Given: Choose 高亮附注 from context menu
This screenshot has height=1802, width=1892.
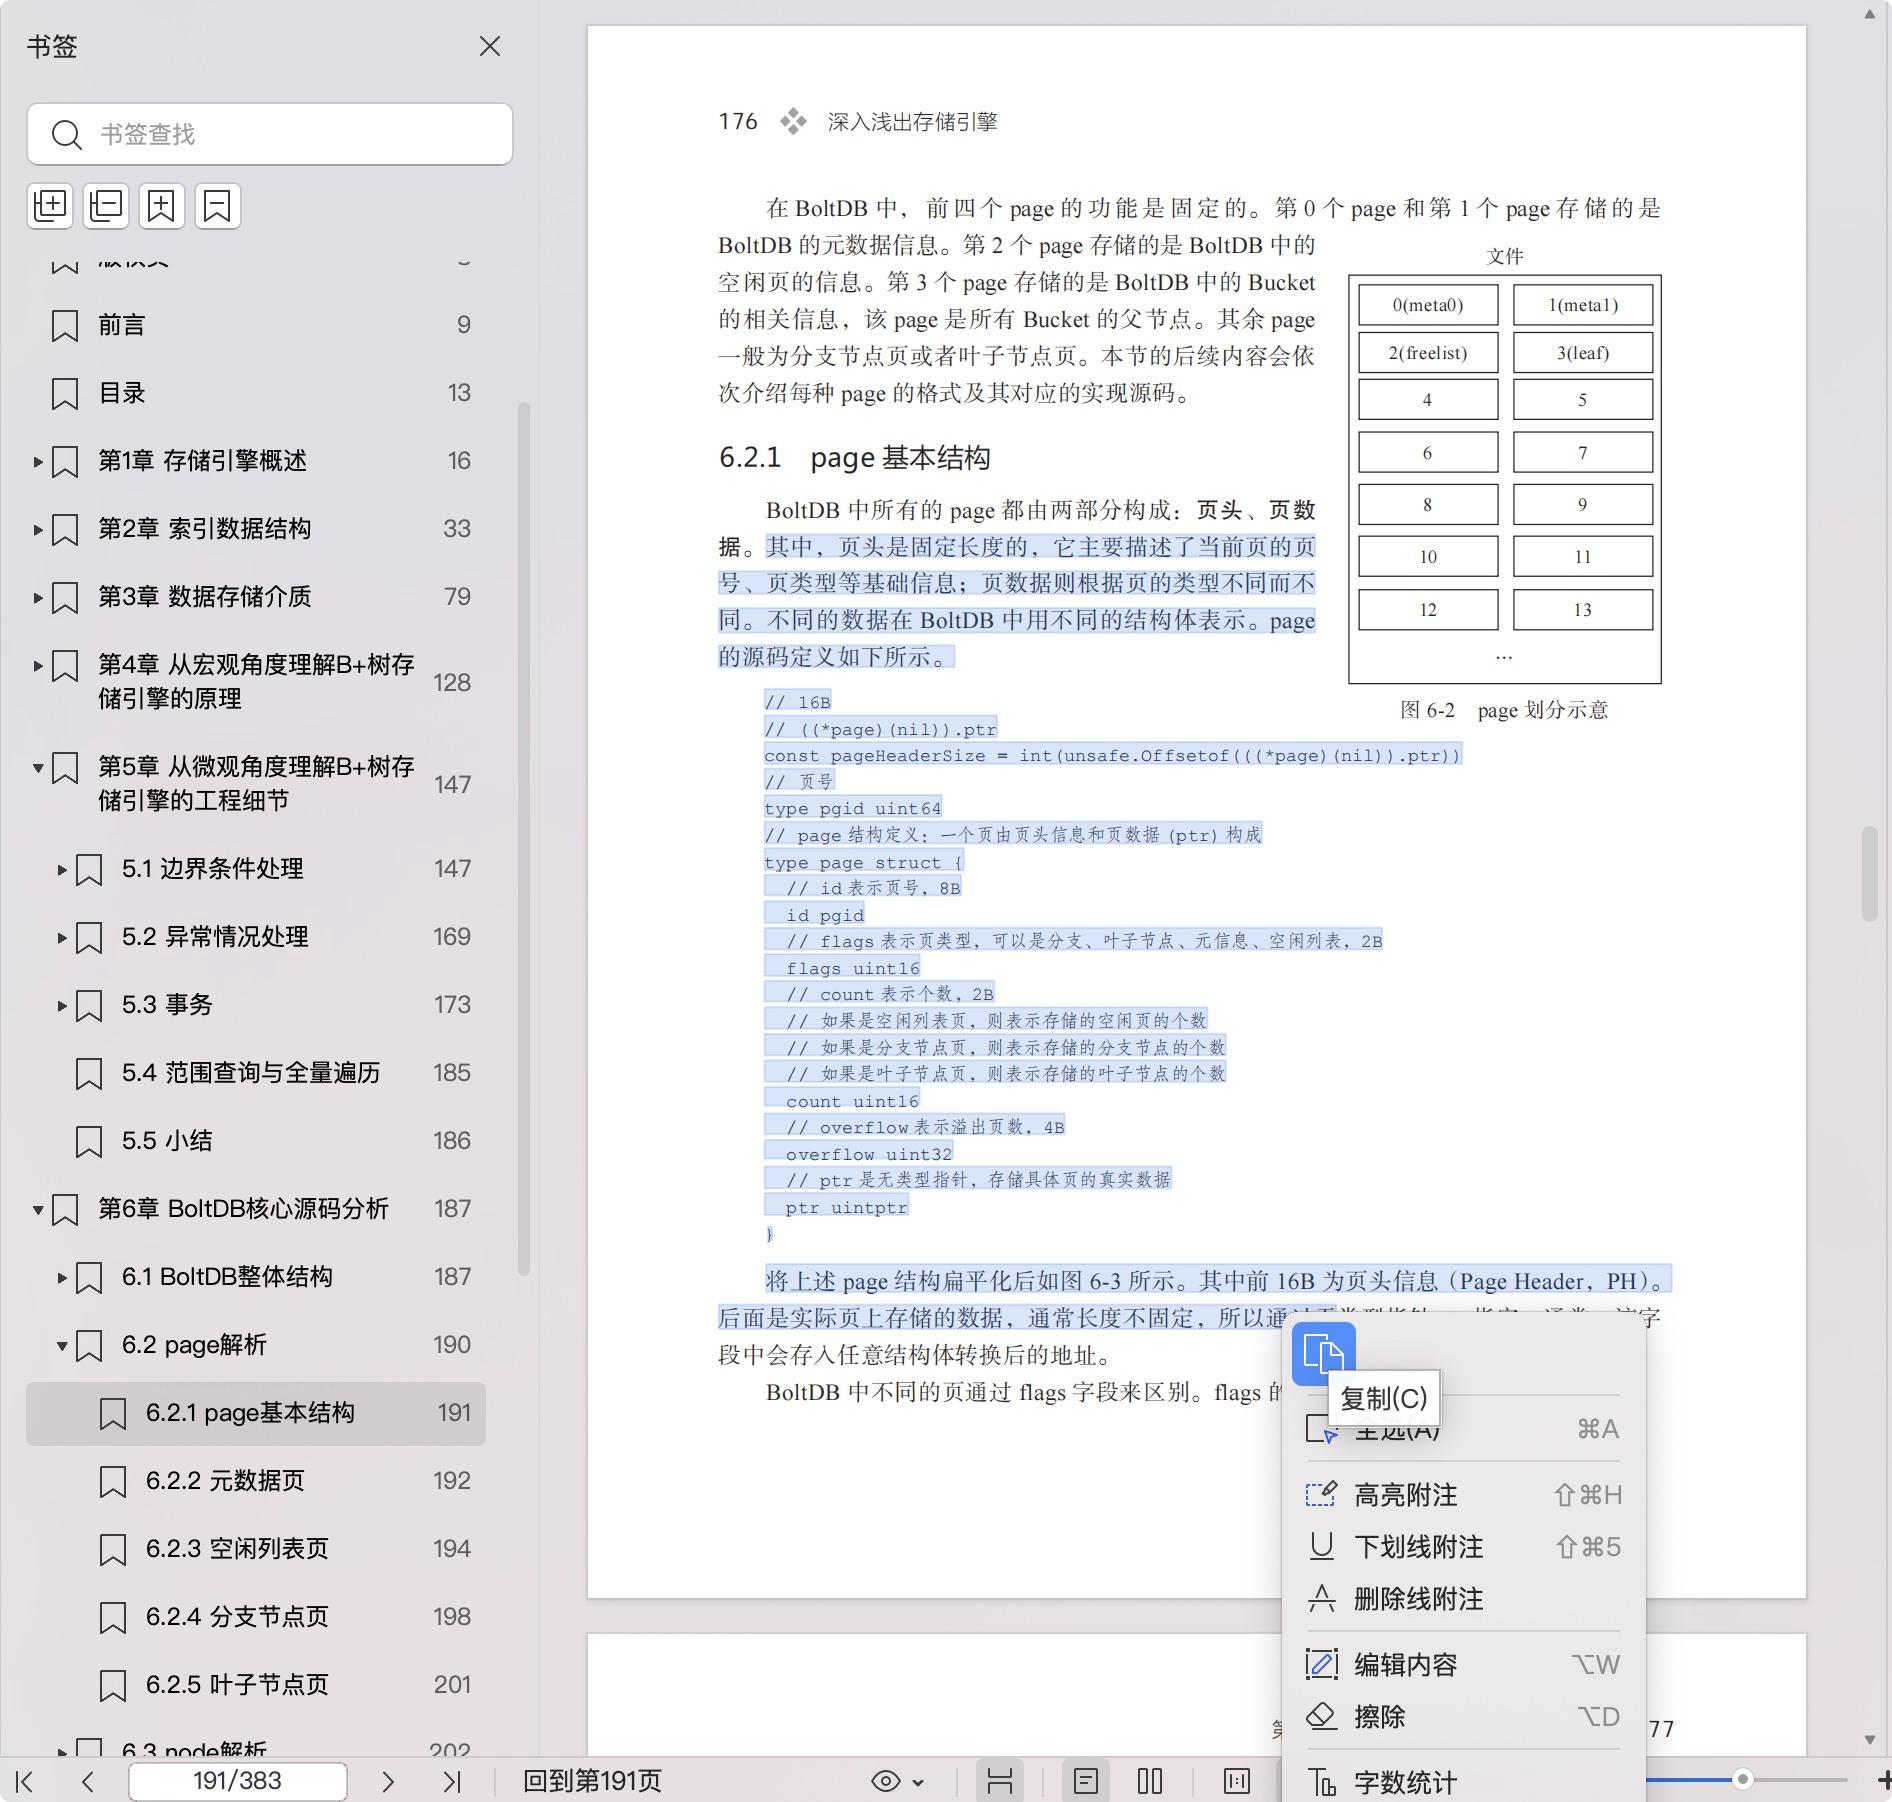Looking at the screenshot, I should point(1405,1495).
